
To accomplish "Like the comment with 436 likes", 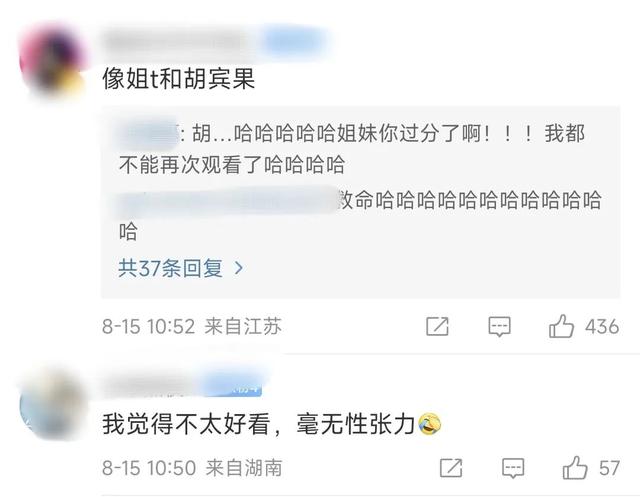I will (x=561, y=326).
